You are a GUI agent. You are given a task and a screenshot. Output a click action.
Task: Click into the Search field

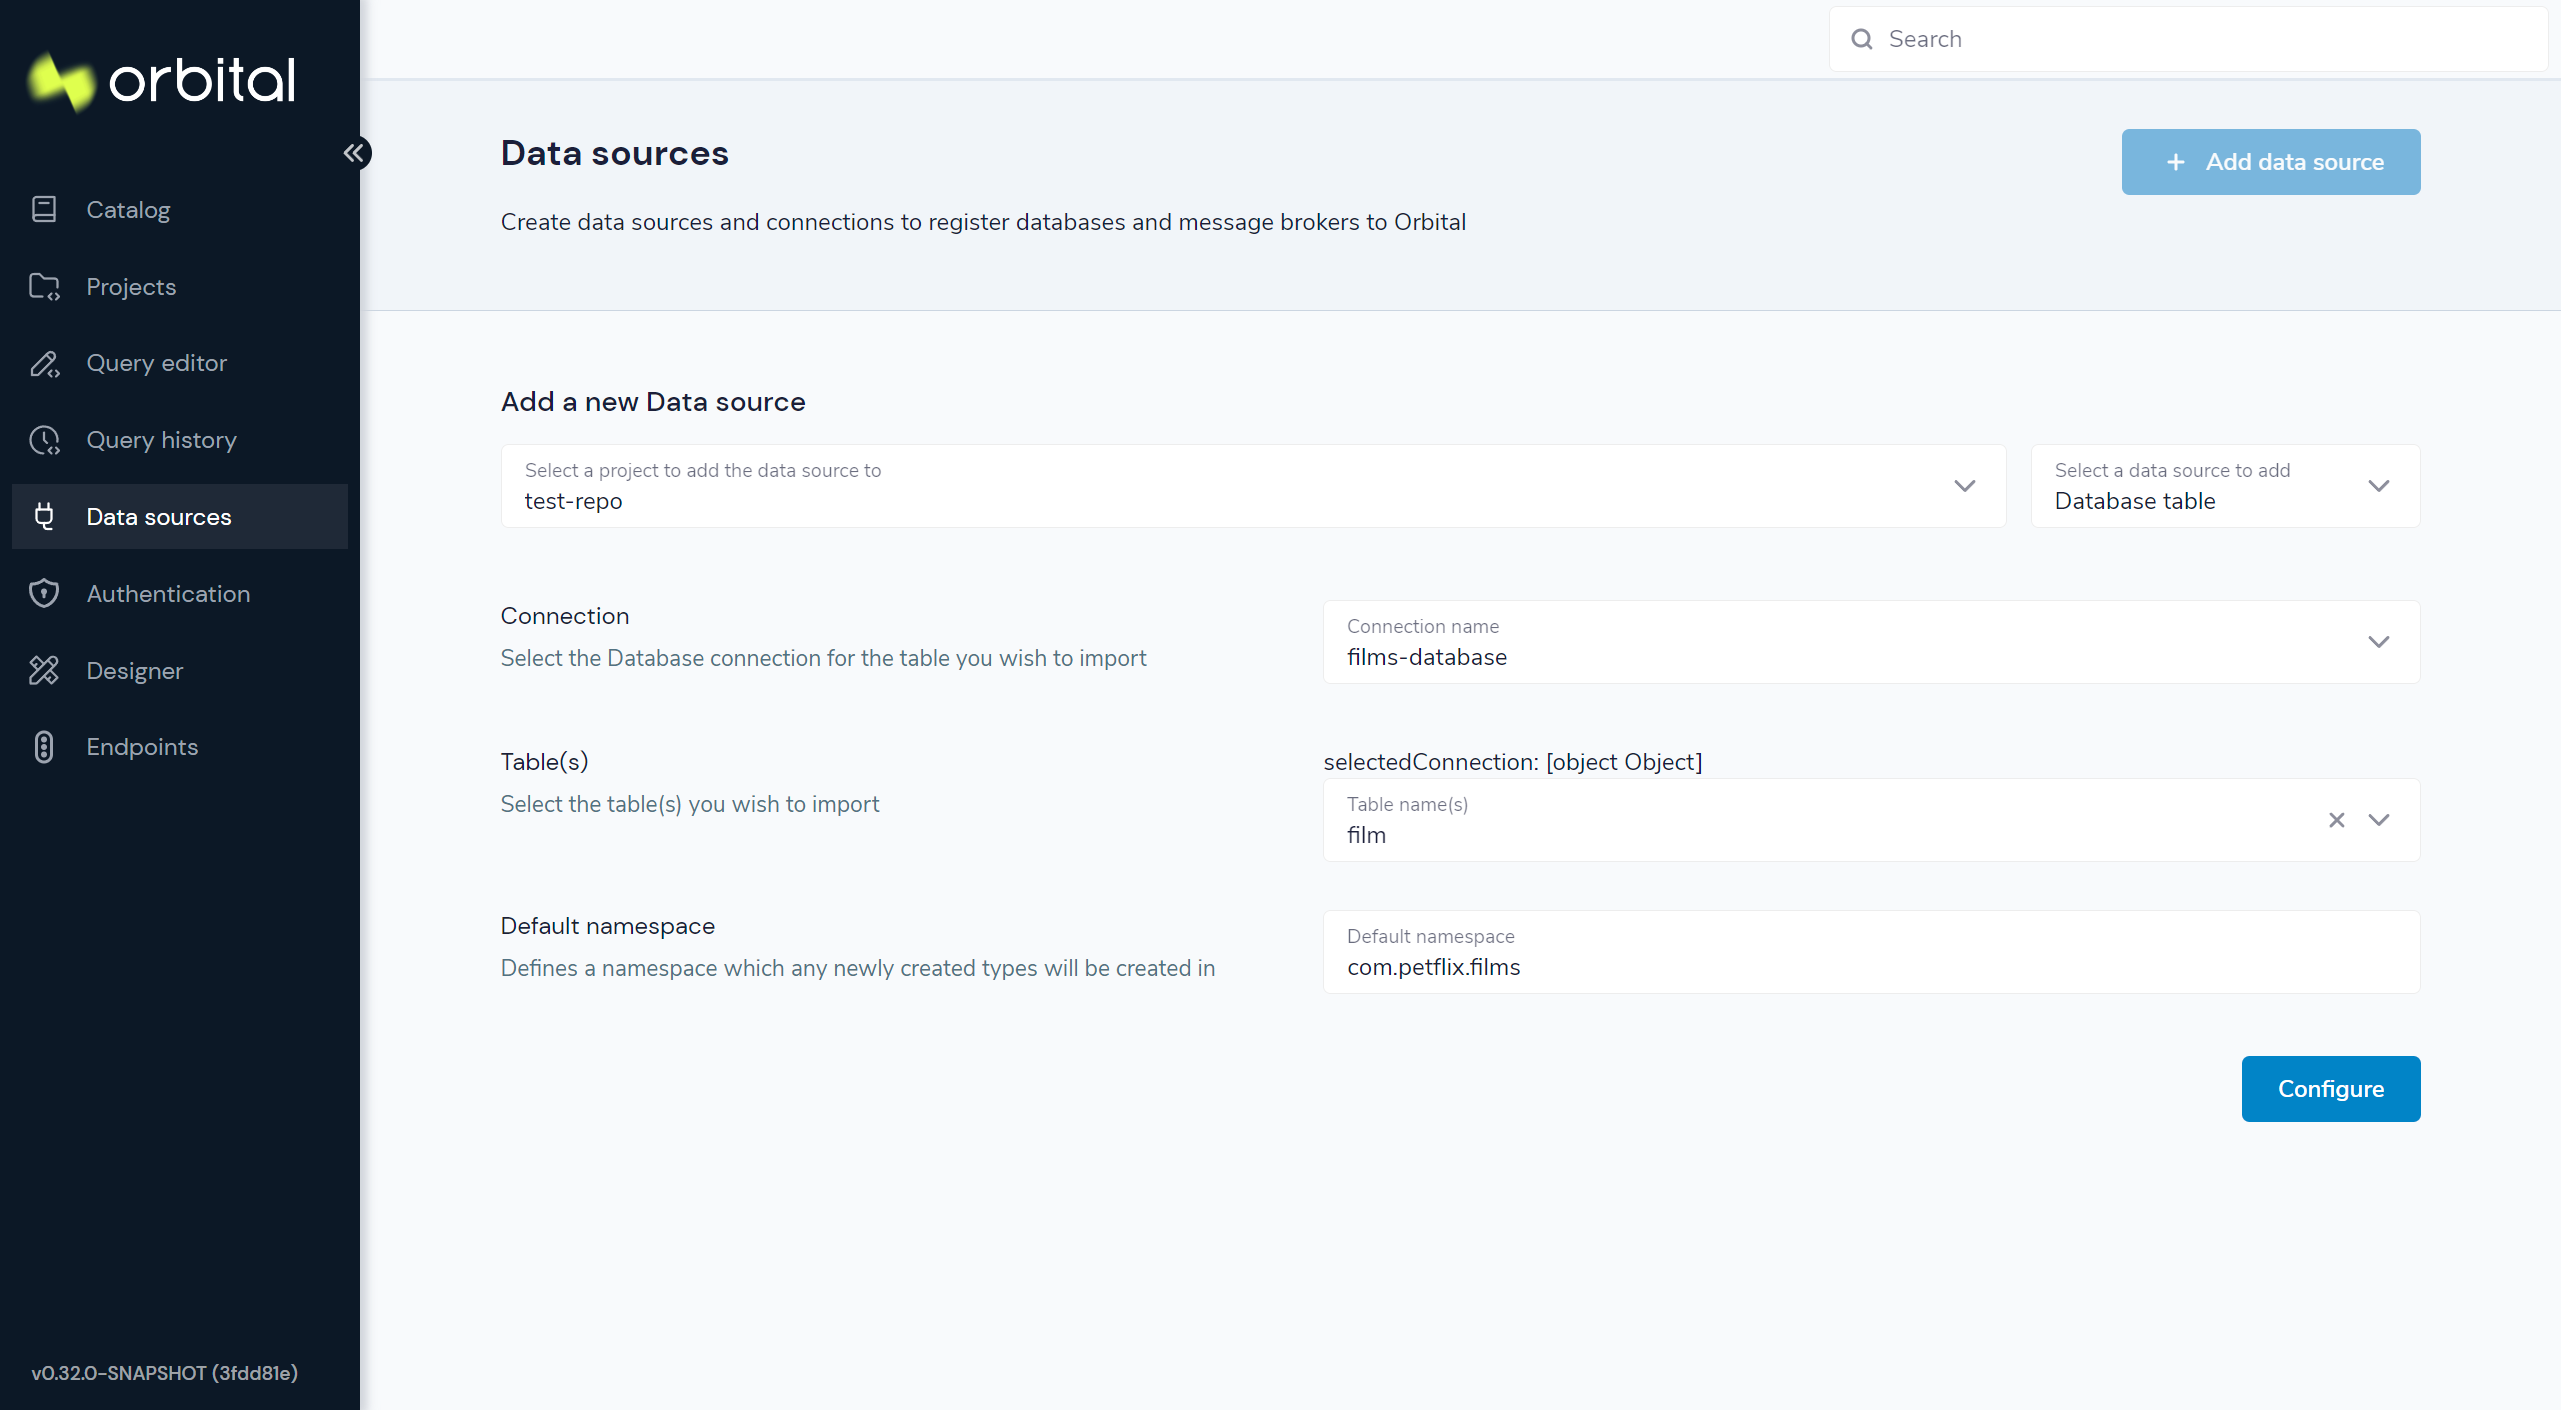point(2188,39)
